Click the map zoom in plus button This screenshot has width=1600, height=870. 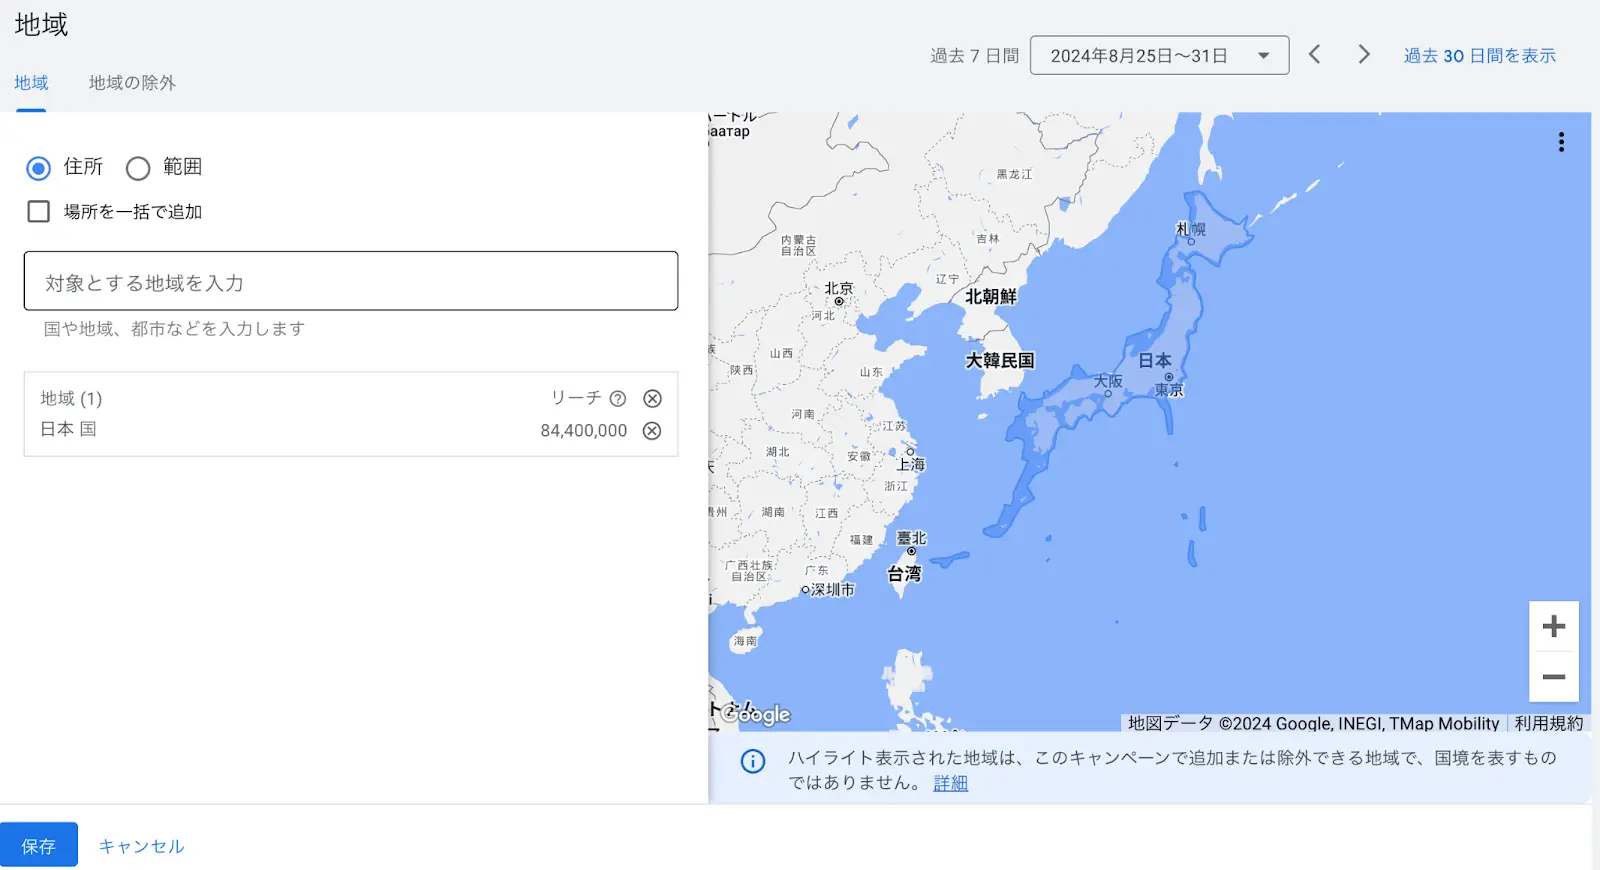tap(1553, 627)
